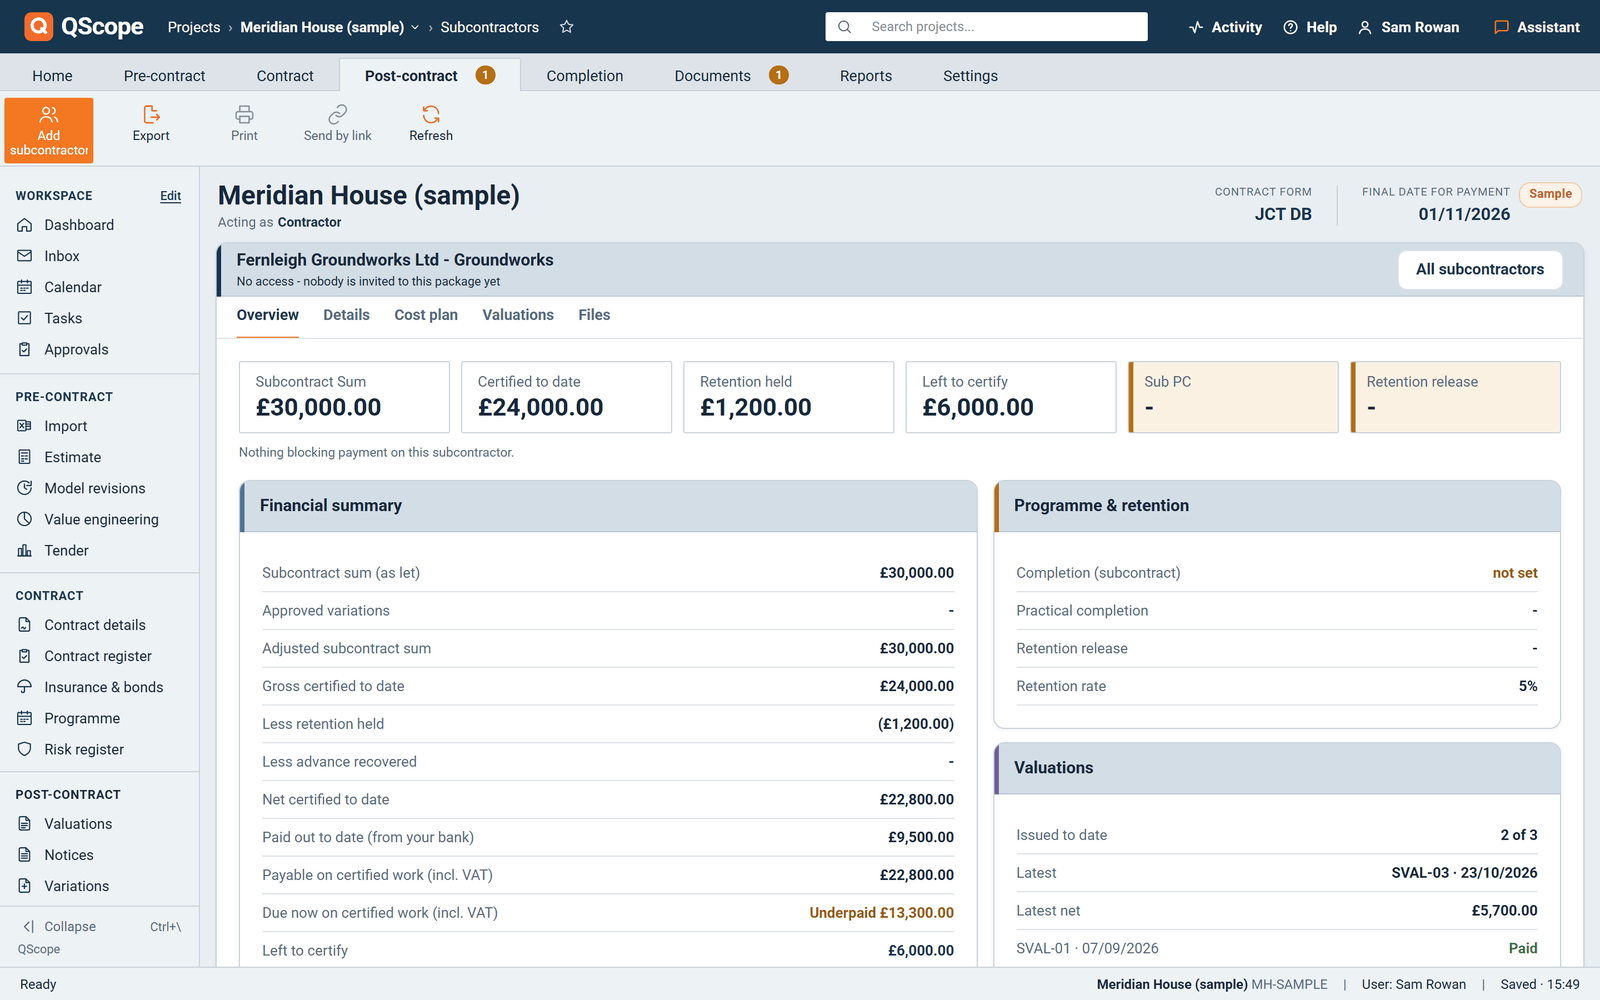Open Value engineering in sidebar
Viewport: 1600px width, 1000px height.
99,519
